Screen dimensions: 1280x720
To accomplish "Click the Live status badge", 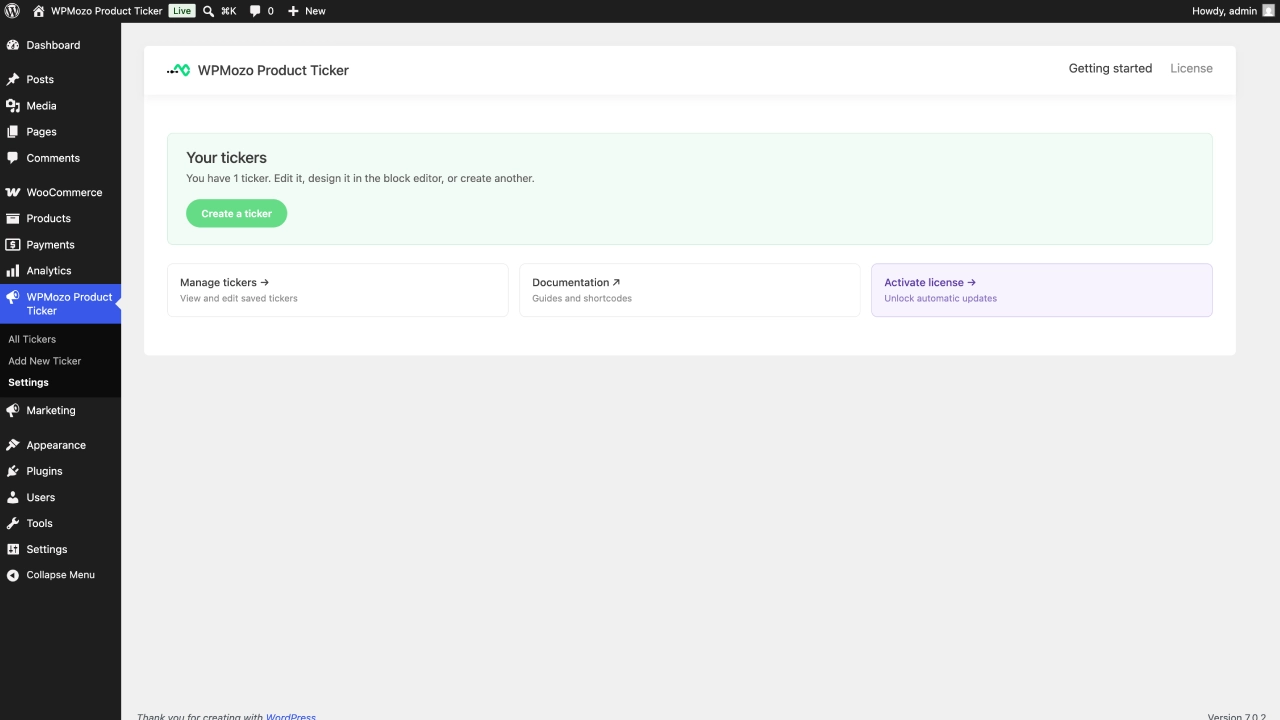I will click(x=181, y=11).
